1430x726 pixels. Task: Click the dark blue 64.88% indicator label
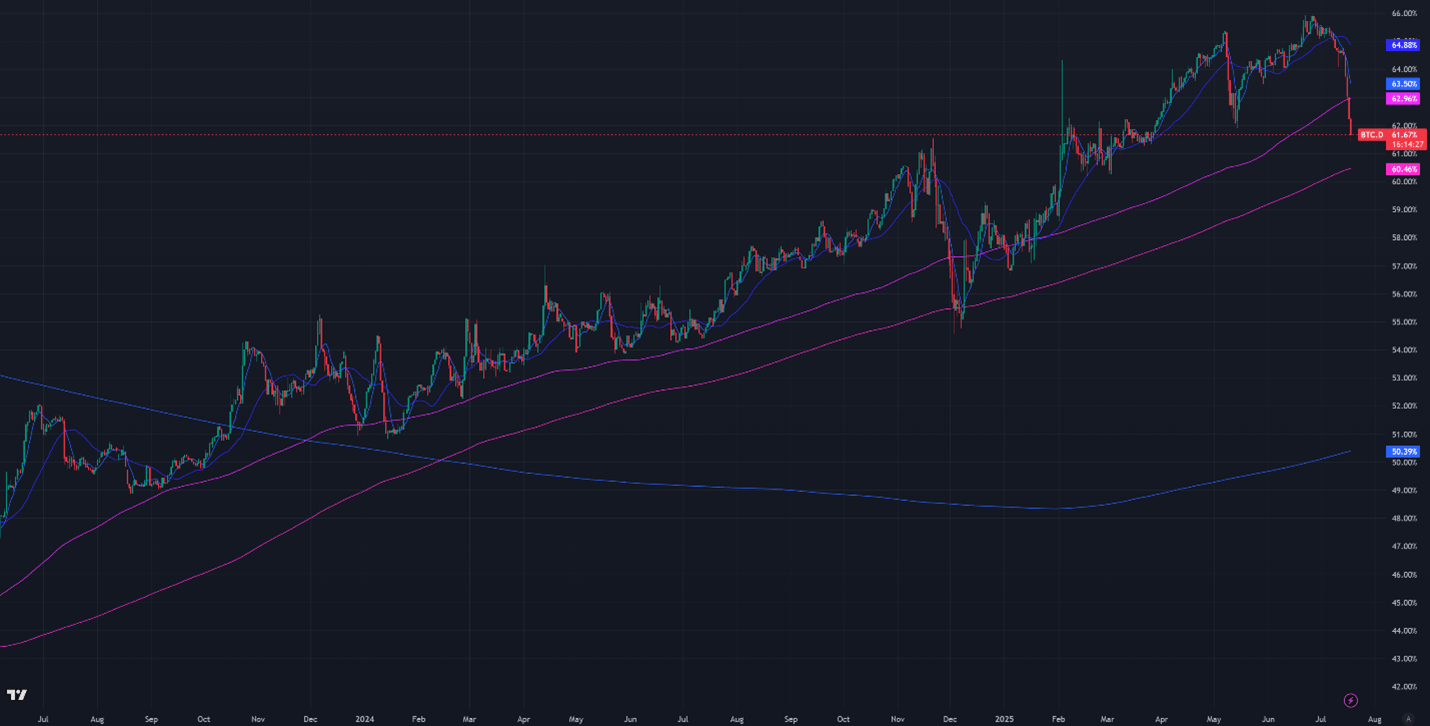1403,45
